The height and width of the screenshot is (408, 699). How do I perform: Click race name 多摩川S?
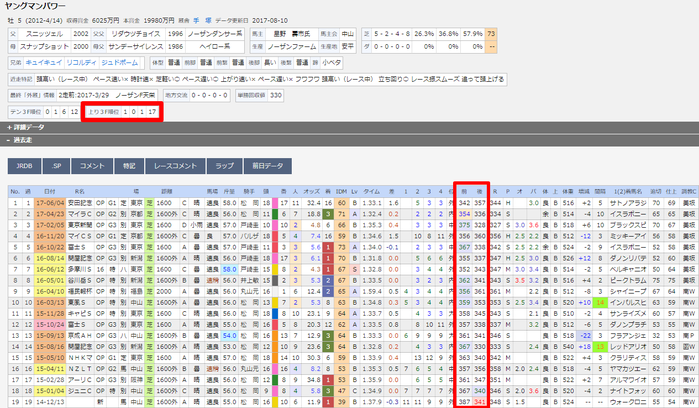pyautogui.click(x=80, y=269)
